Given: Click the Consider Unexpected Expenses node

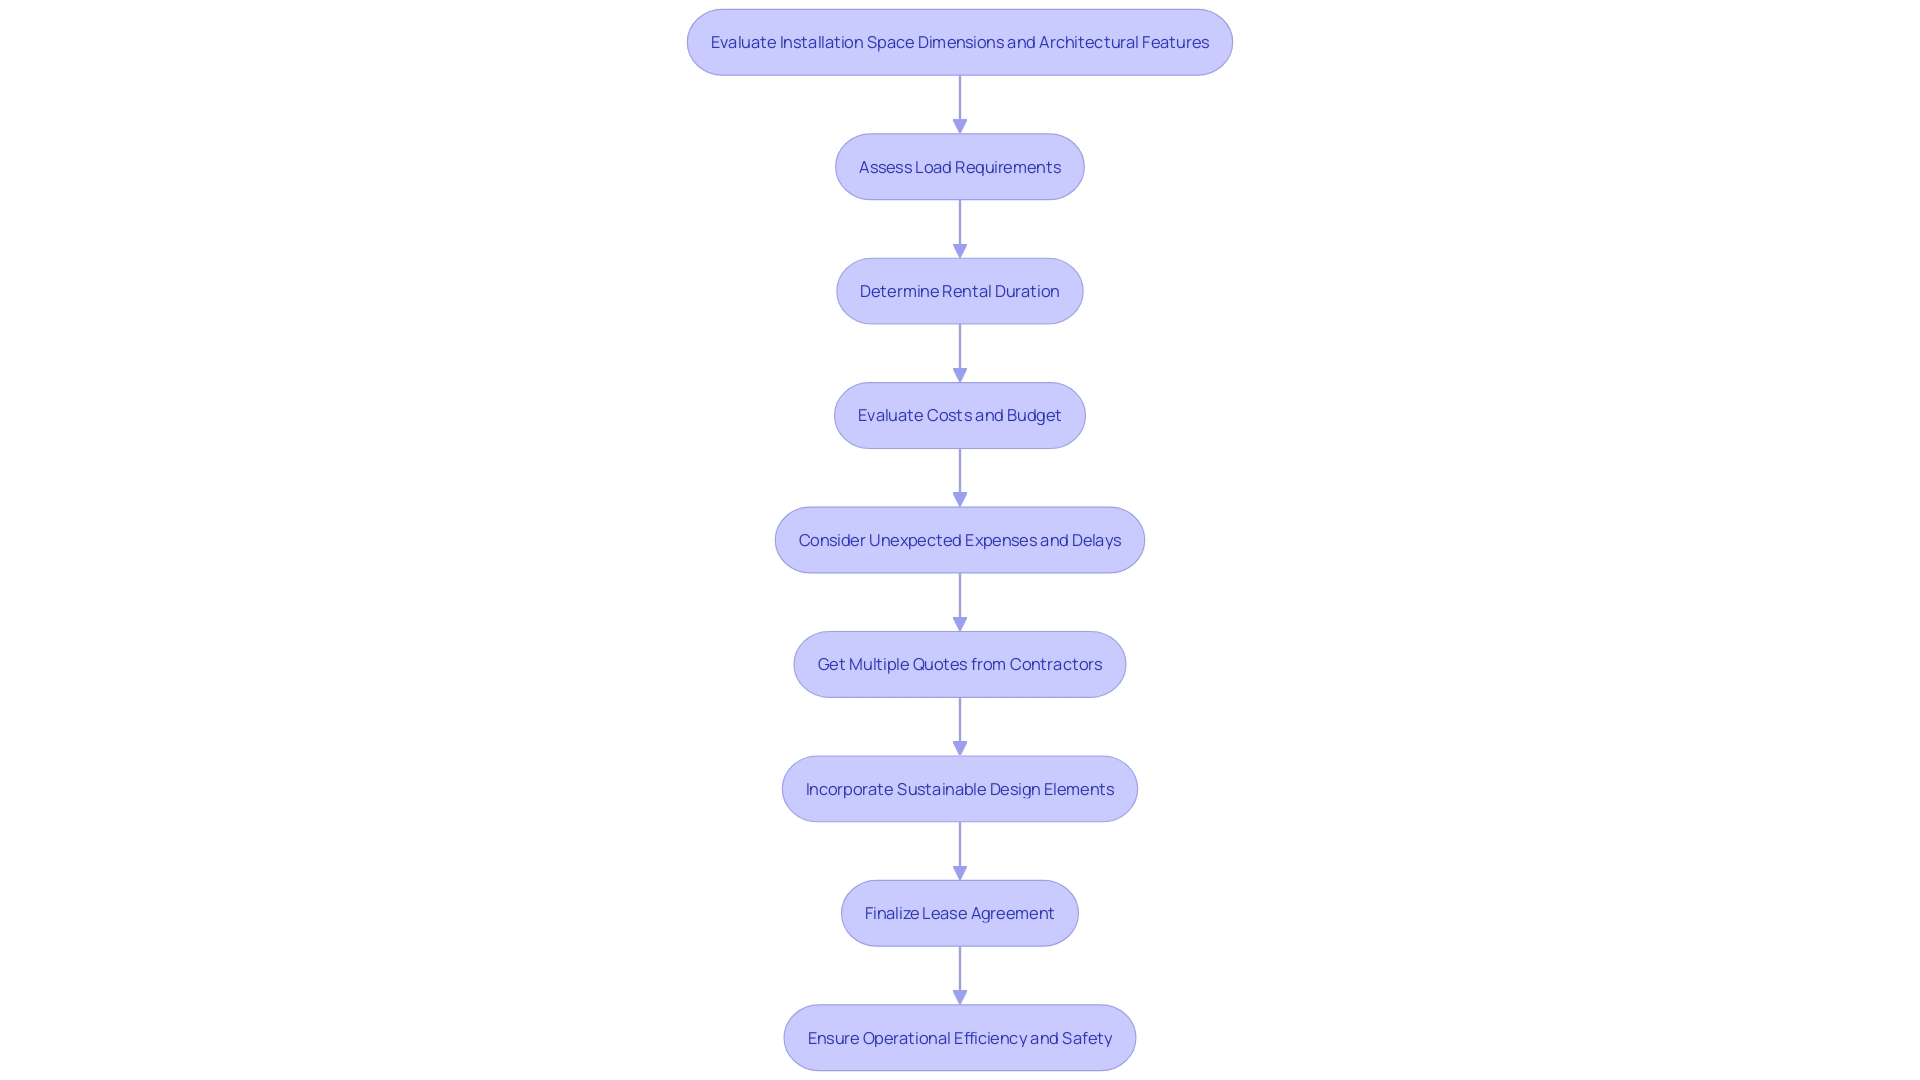Looking at the screenshot, I should [x=960, y=539].
